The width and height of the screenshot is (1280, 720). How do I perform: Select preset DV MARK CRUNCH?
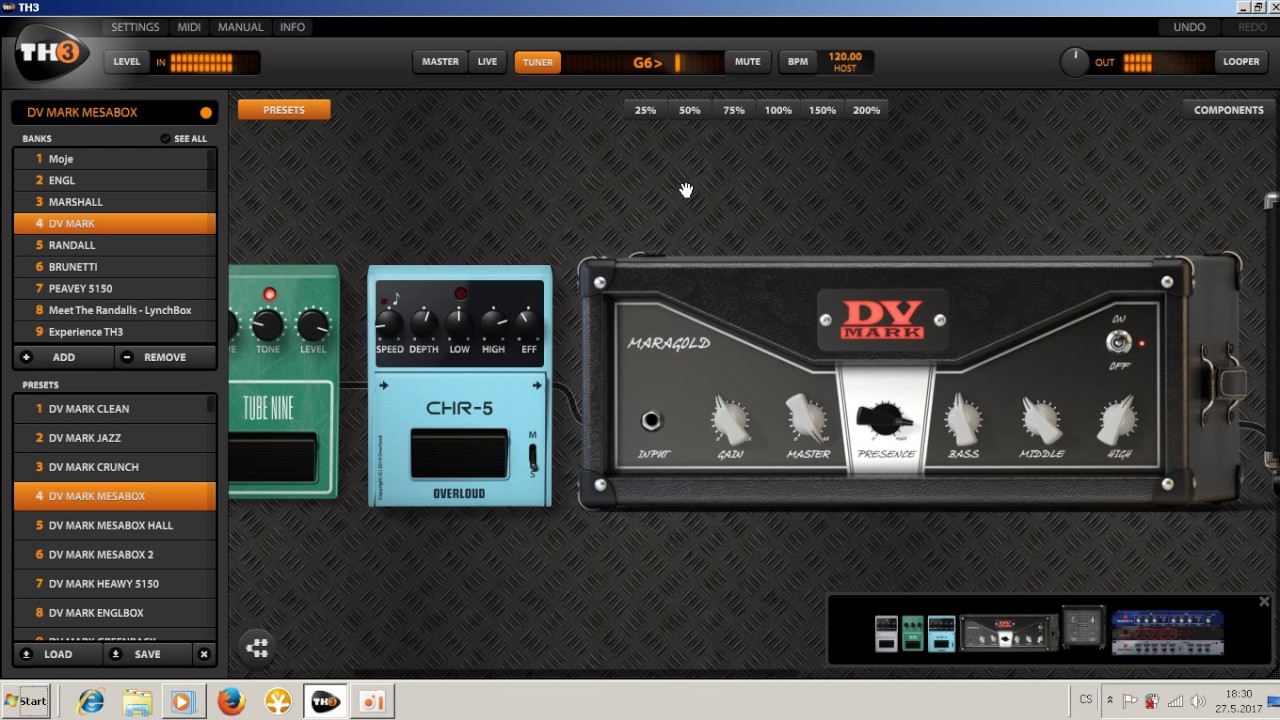coord(115,467)
